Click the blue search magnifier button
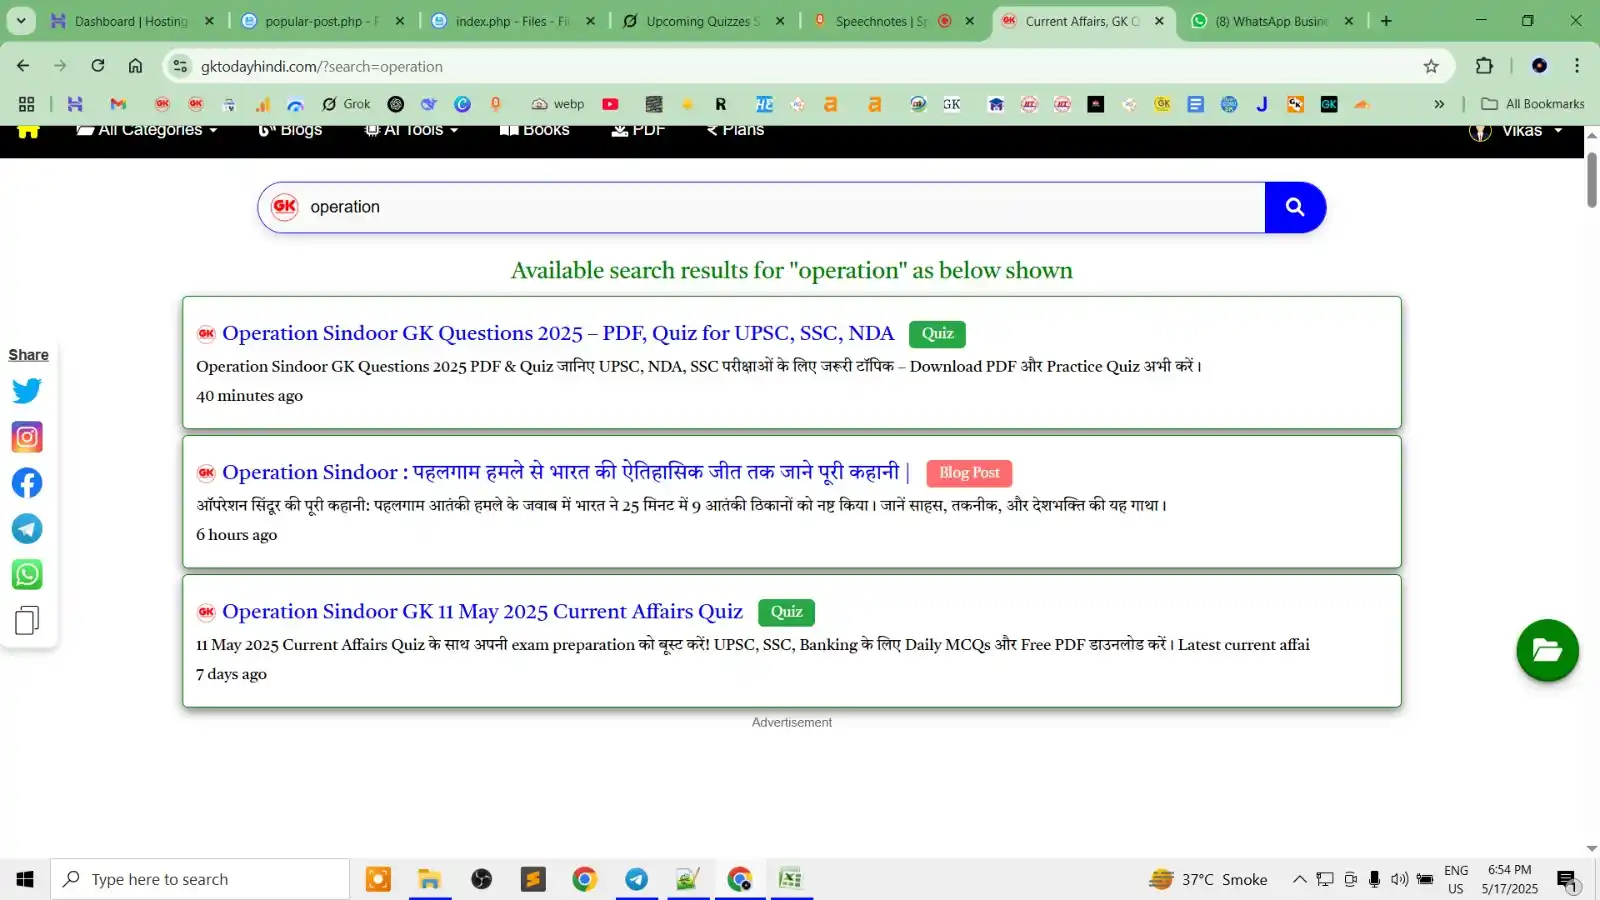 tap(1295, 207)
